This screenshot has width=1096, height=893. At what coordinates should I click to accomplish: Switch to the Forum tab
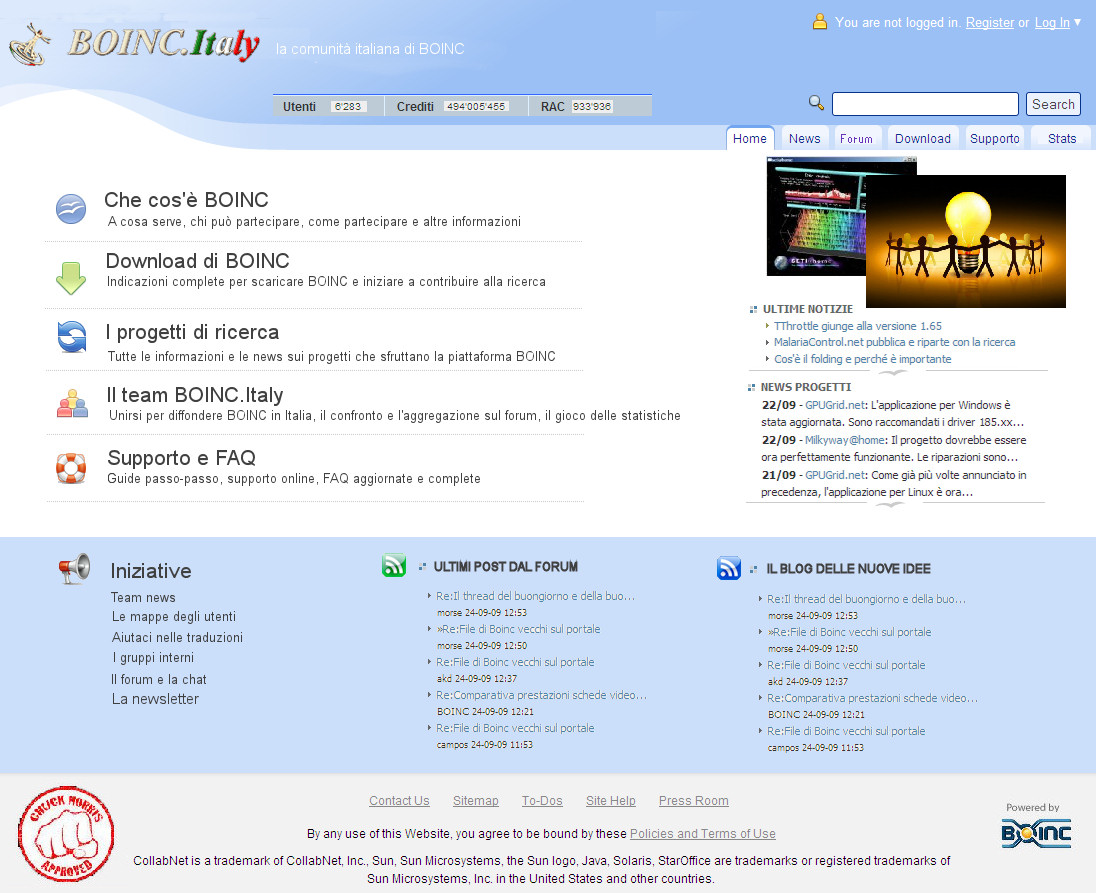856,139
